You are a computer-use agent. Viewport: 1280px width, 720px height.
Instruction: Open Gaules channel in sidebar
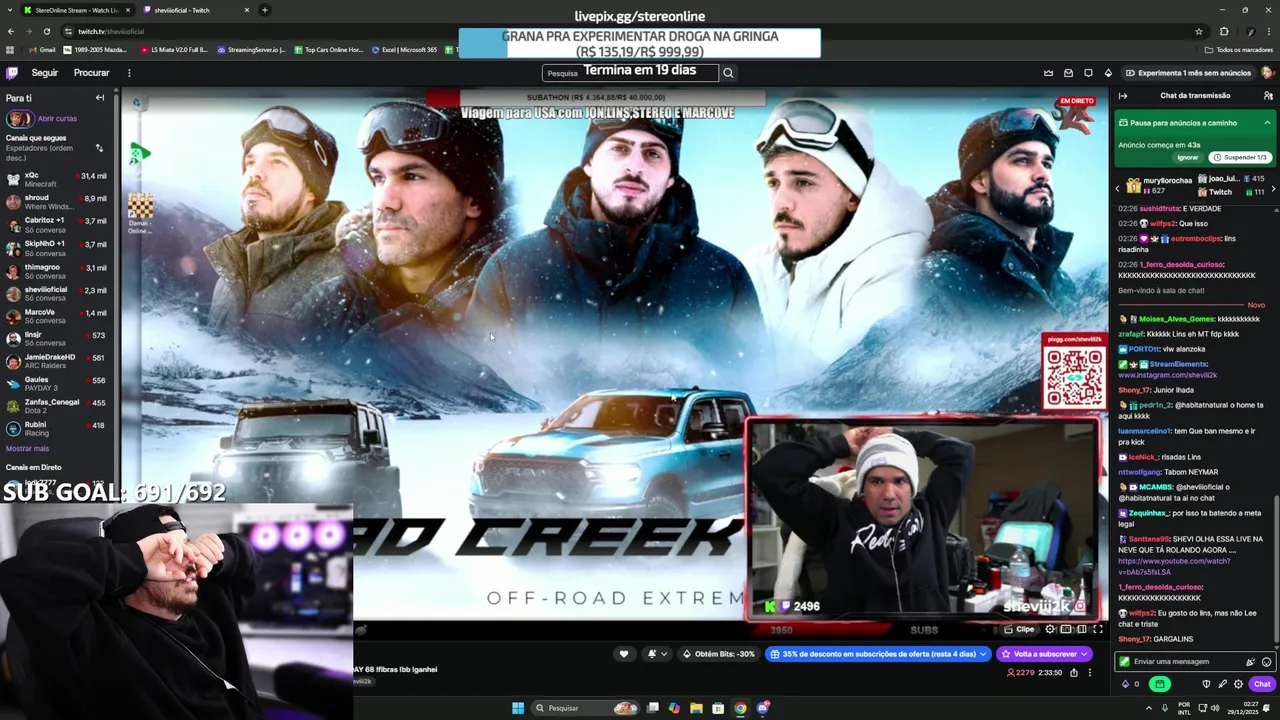tap(58, 384)
